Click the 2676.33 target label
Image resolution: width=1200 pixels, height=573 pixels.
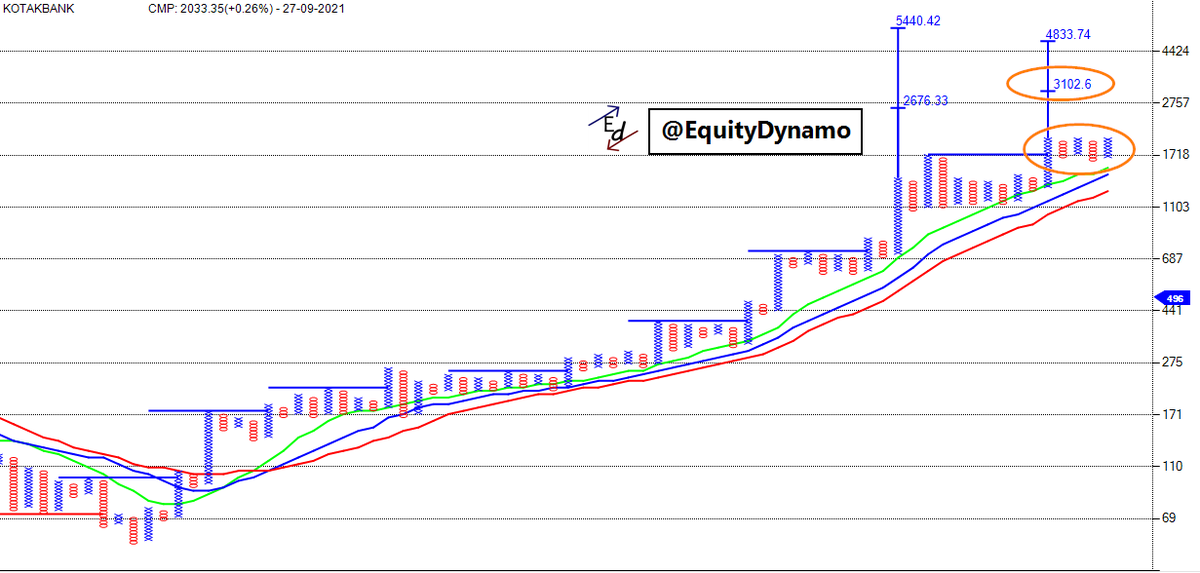(925, 100)
